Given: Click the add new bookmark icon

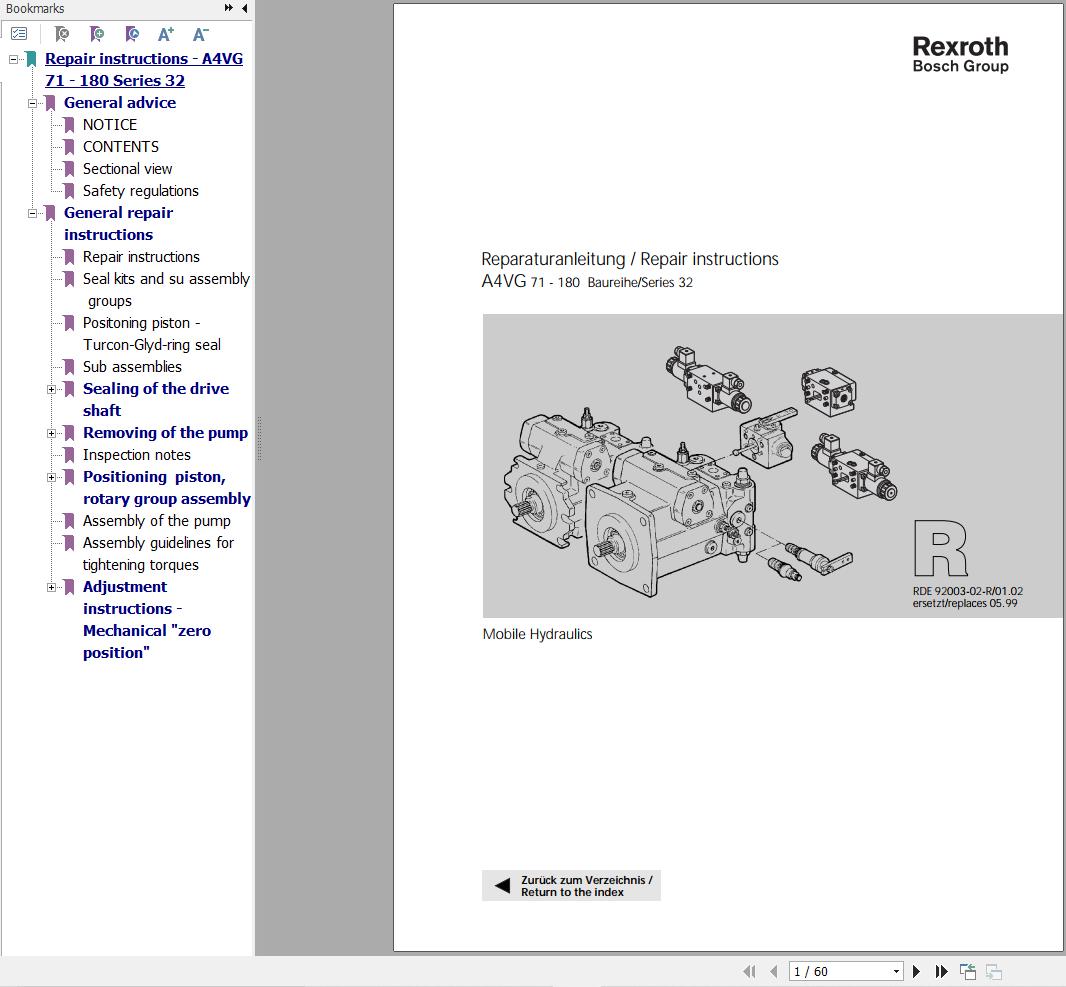Looking at the screenshot, I should tap(97, 33).
